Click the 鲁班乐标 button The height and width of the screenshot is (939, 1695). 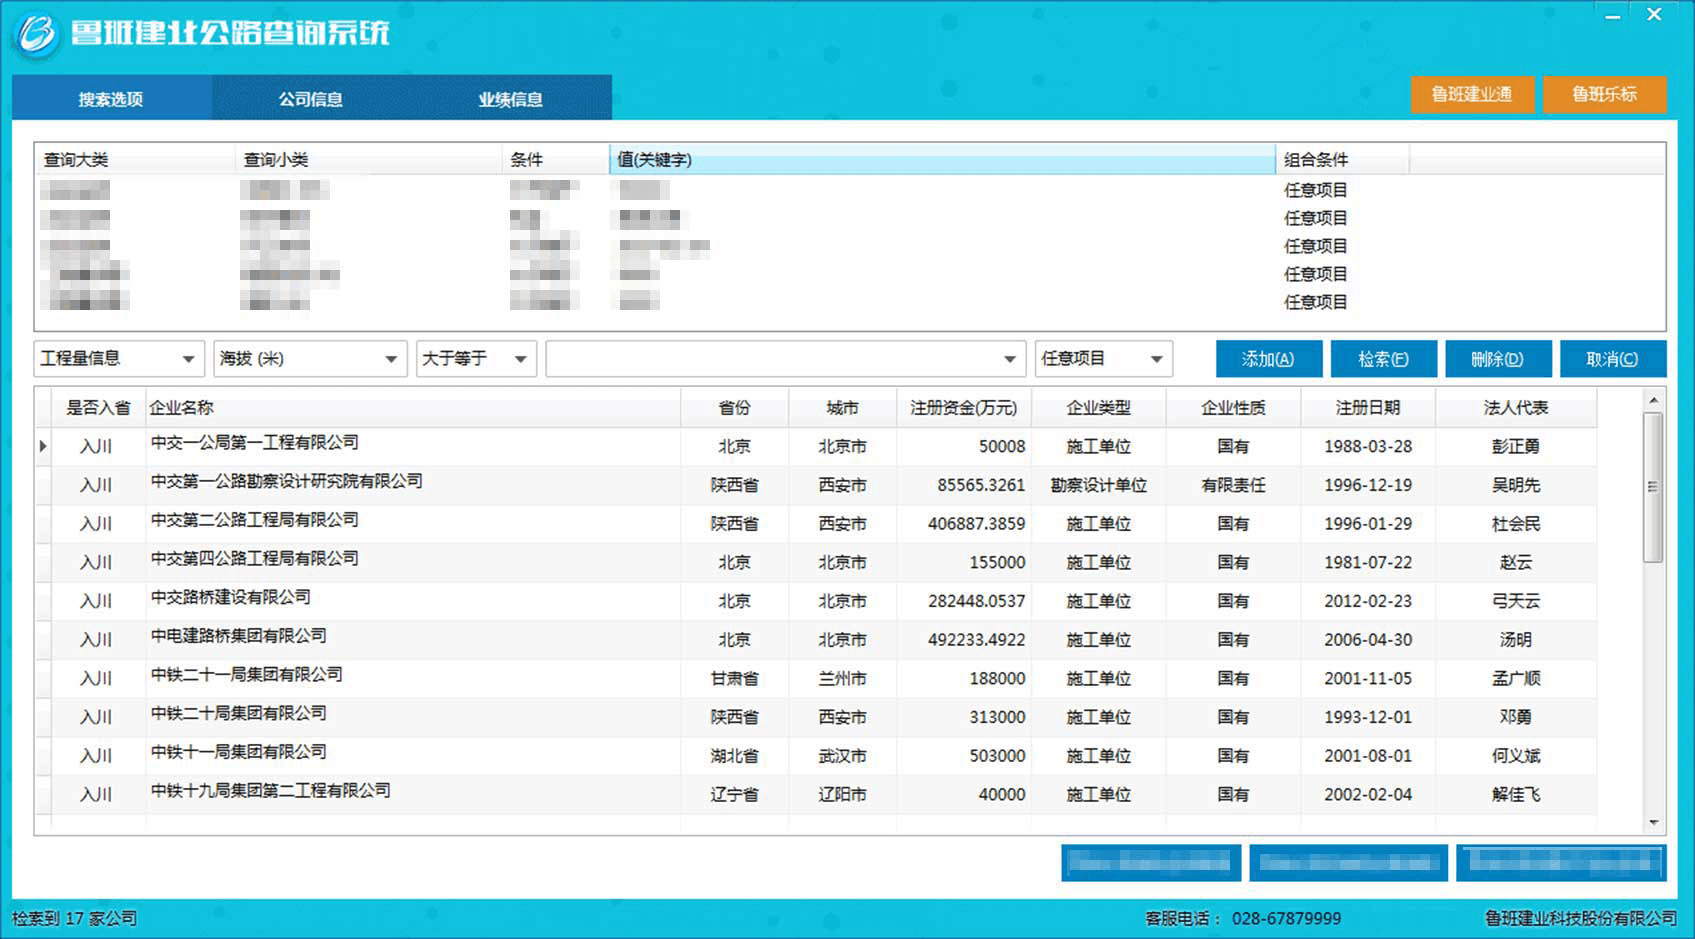(1604, 94)
